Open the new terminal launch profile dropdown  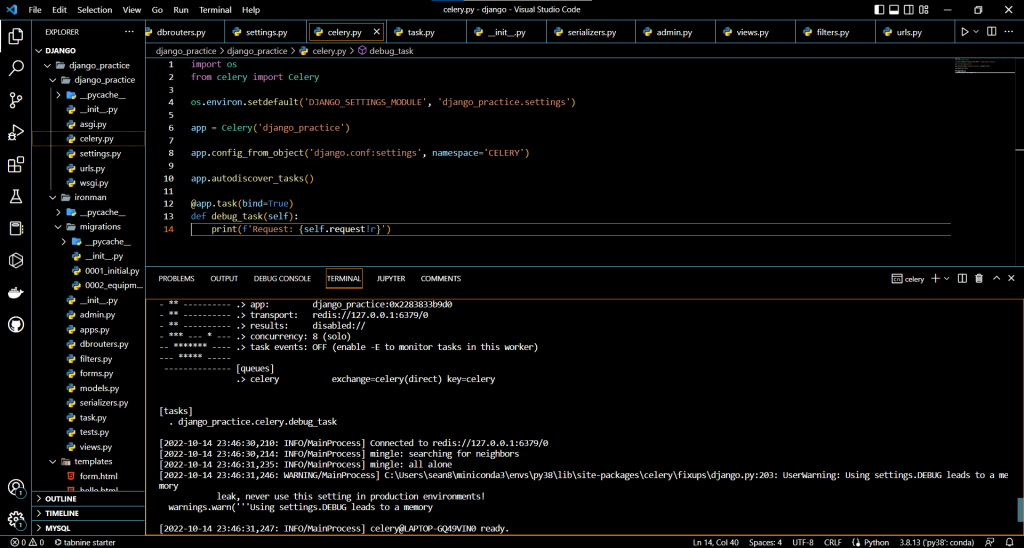tap(946, 279)
